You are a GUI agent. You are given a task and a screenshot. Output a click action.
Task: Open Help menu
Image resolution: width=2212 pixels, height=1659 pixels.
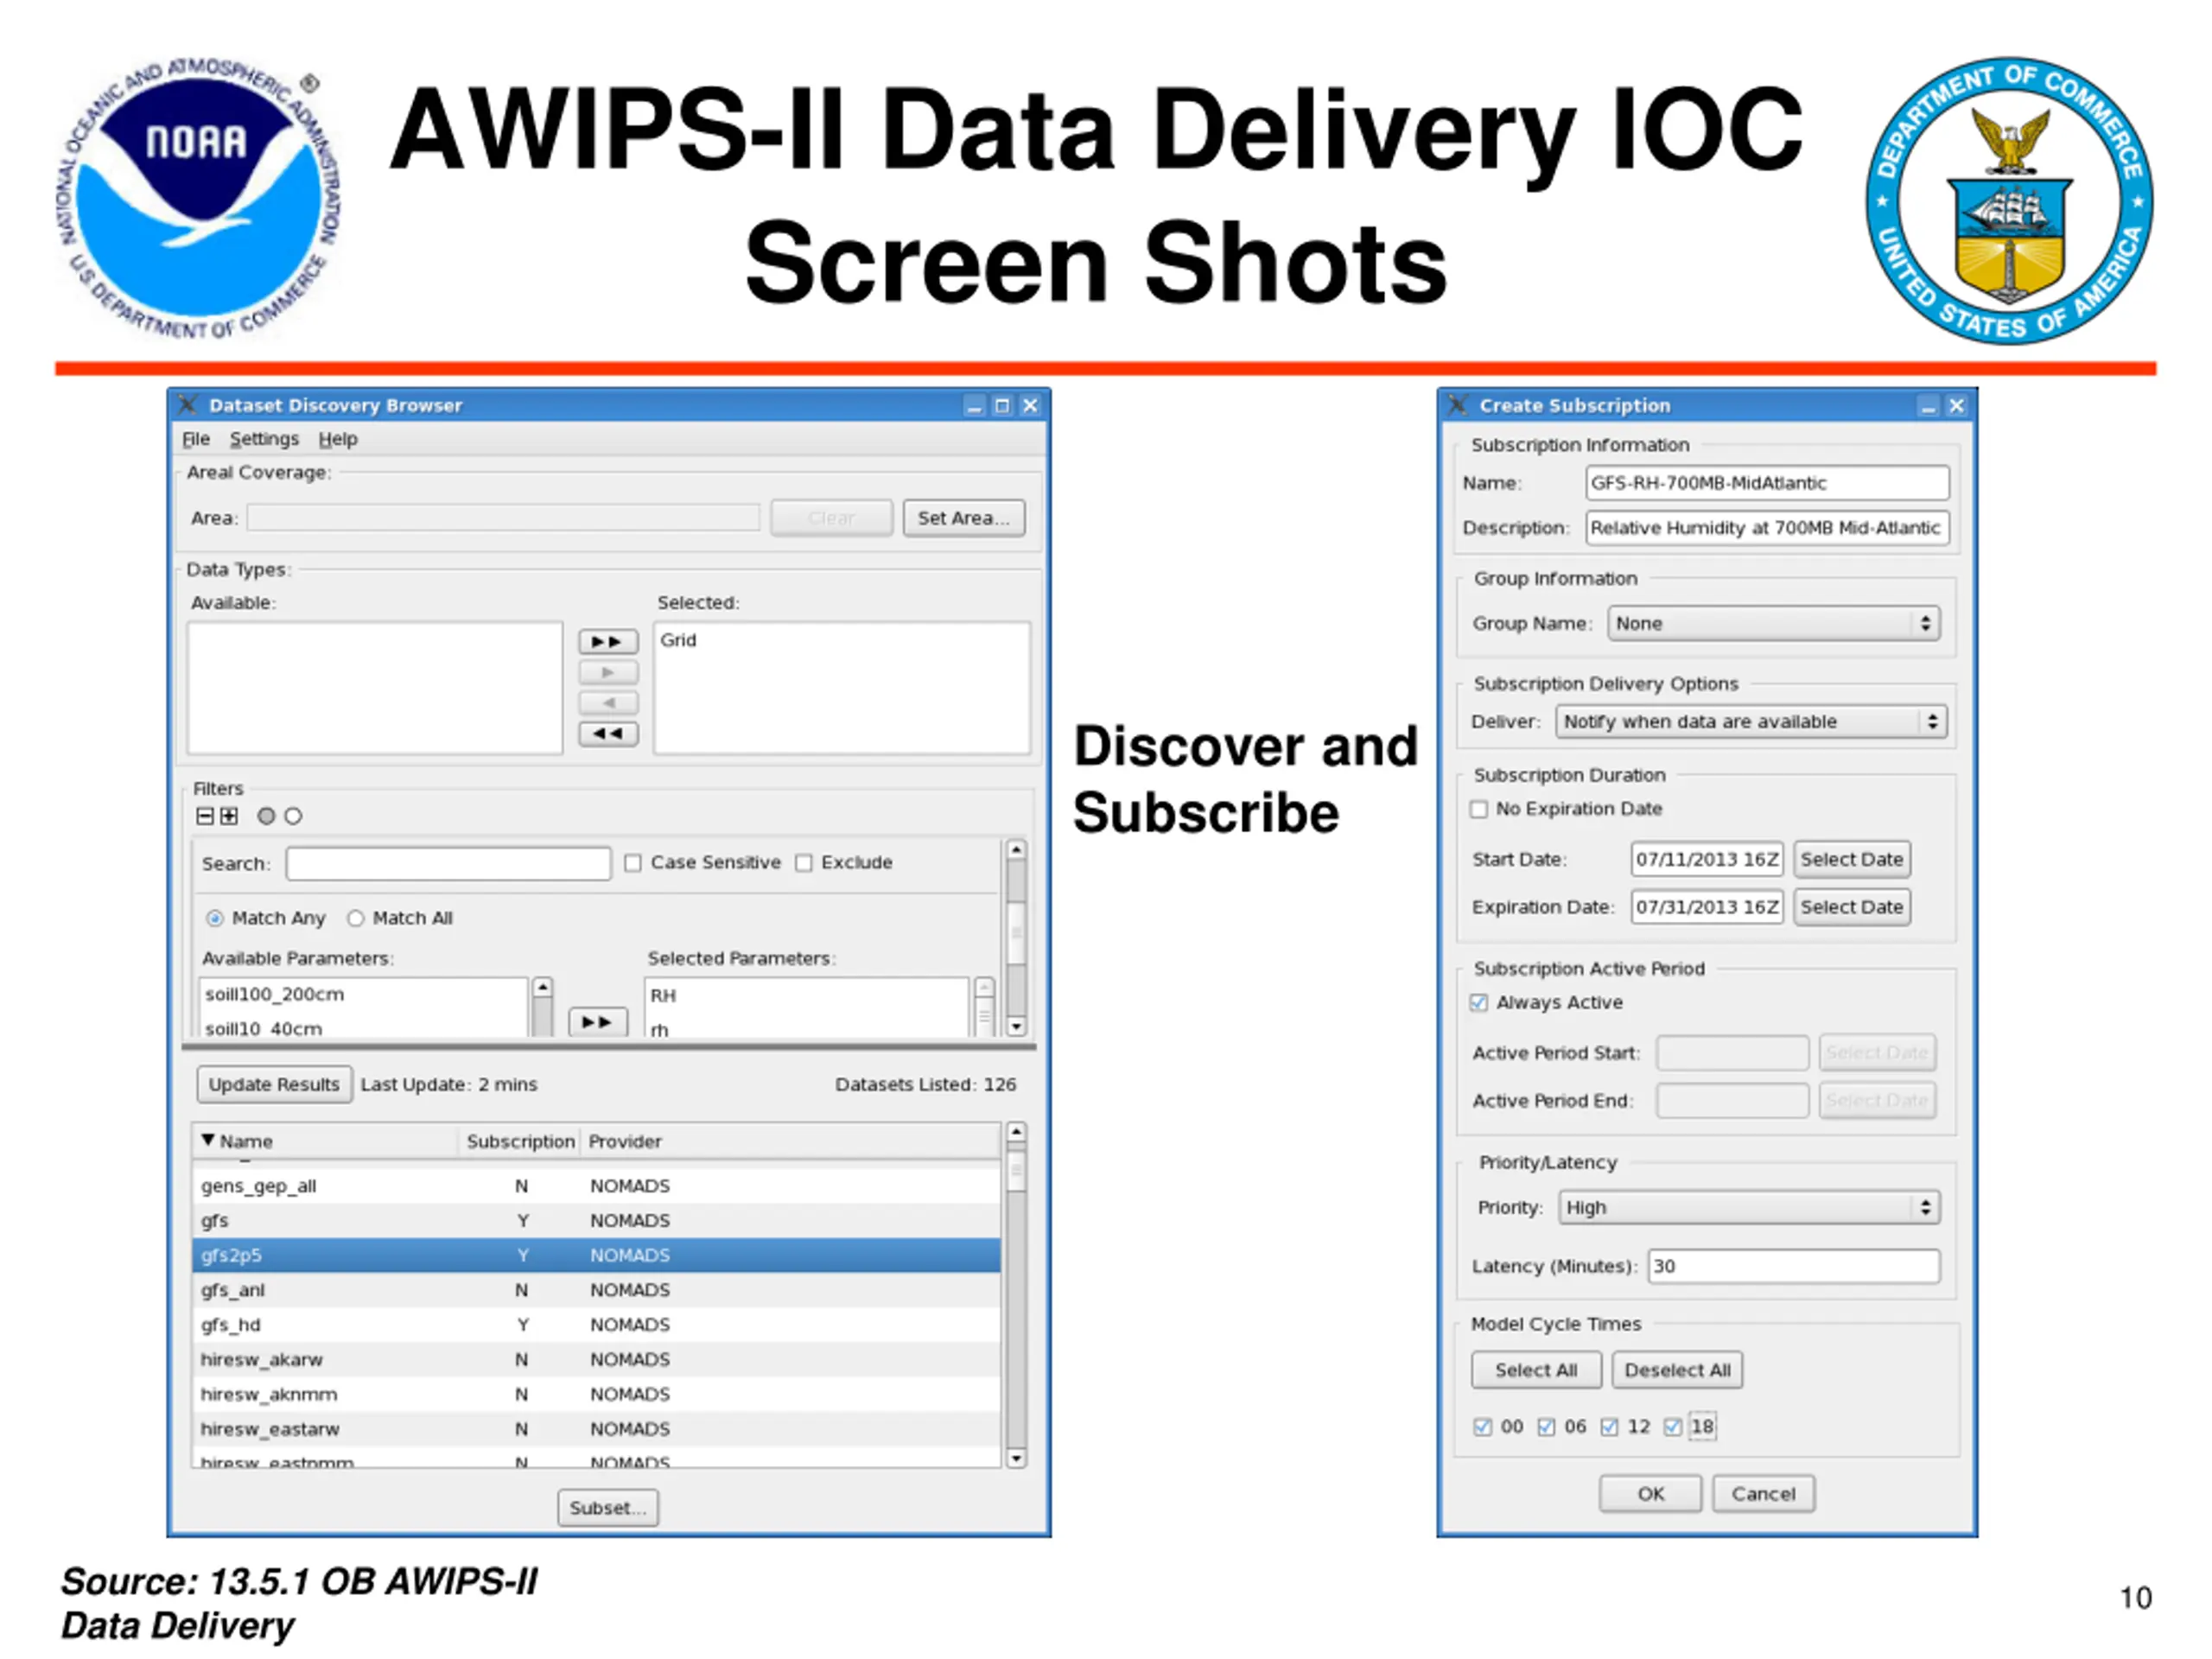click(338, 439)
